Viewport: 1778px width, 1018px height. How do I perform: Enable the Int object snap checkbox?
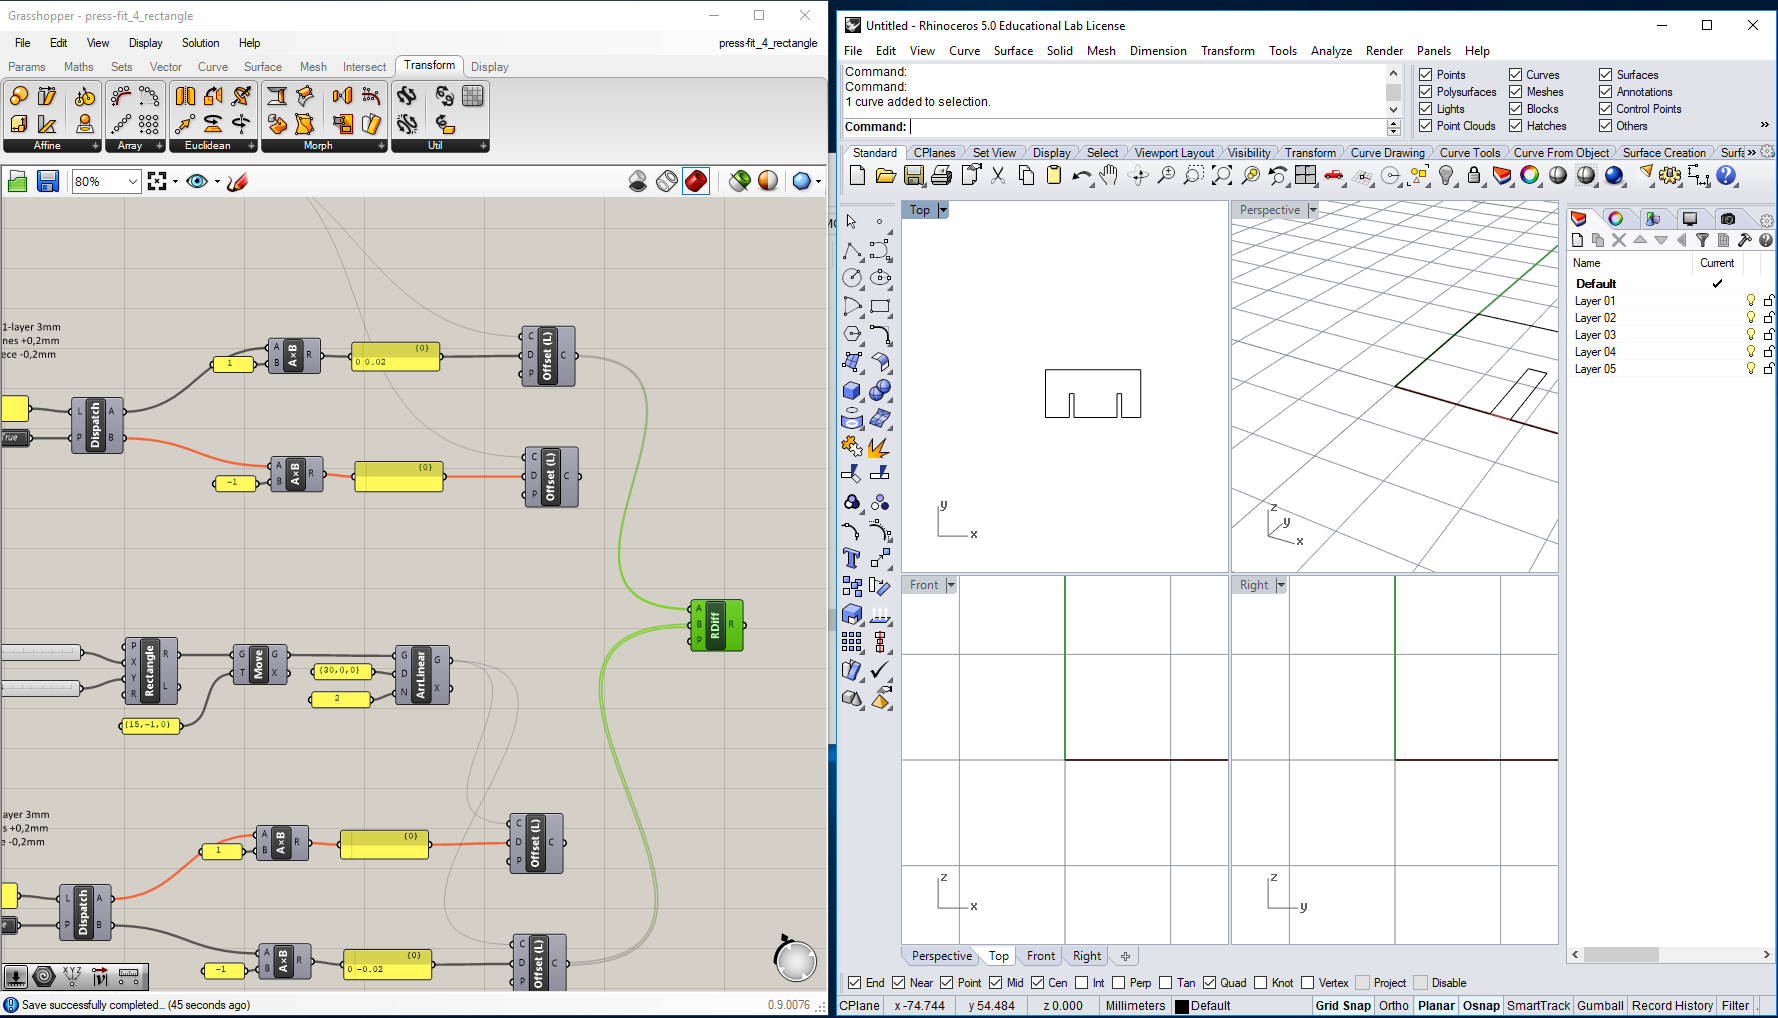pos(1082,983)
